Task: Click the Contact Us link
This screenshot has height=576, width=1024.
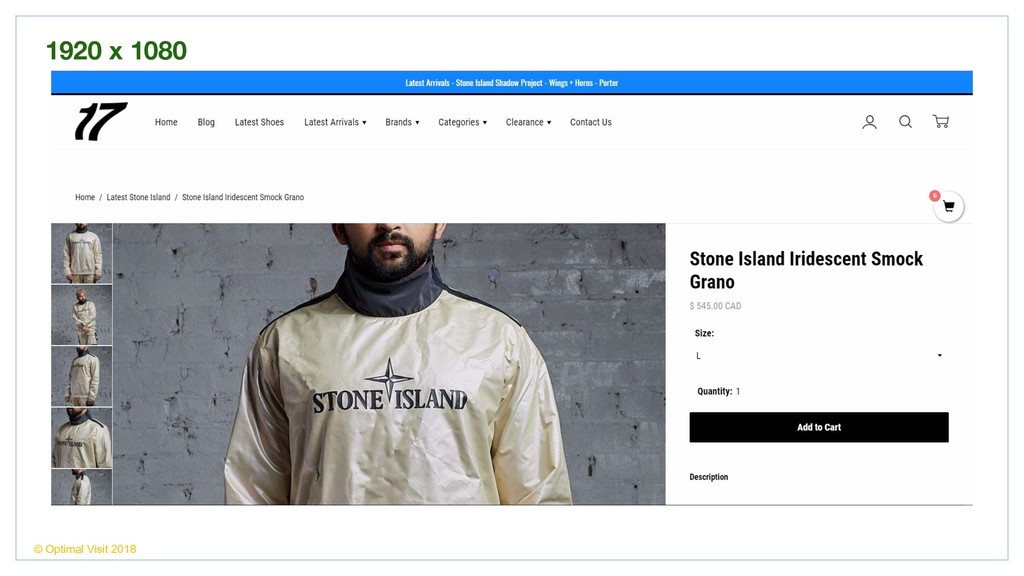Action: click(590, 122)
